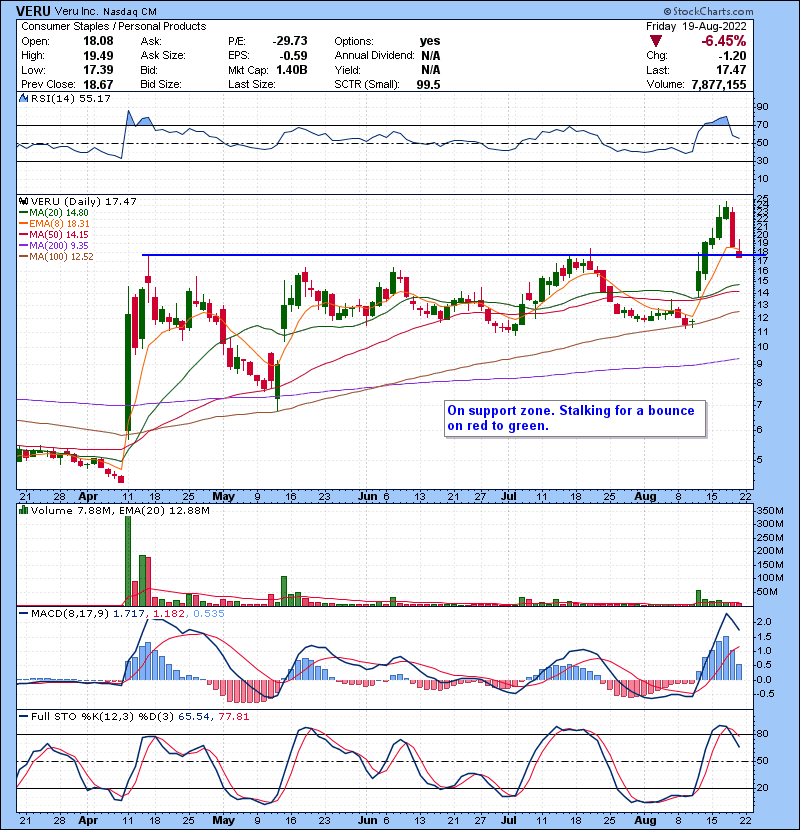Click the MACD(8,17,9) panel label
The image size is (800, 830).
pyautogui.click(x=70, y=614)
